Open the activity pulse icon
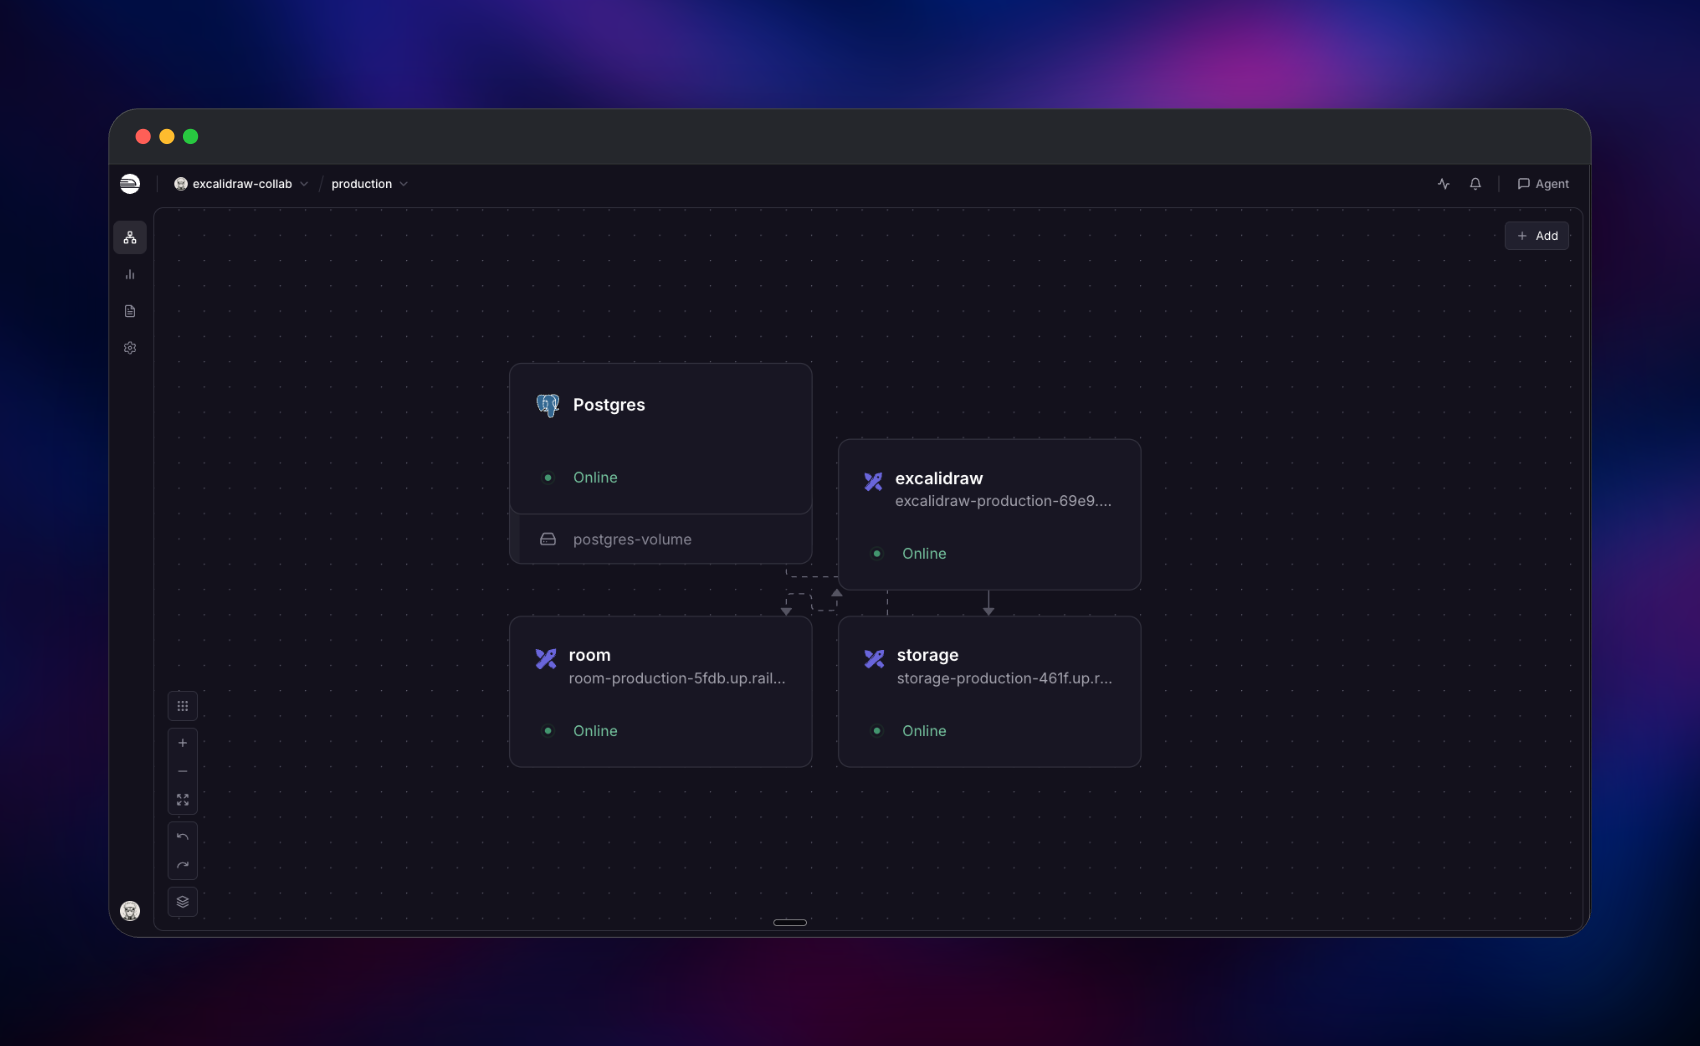 click(x=1444, y=184)
